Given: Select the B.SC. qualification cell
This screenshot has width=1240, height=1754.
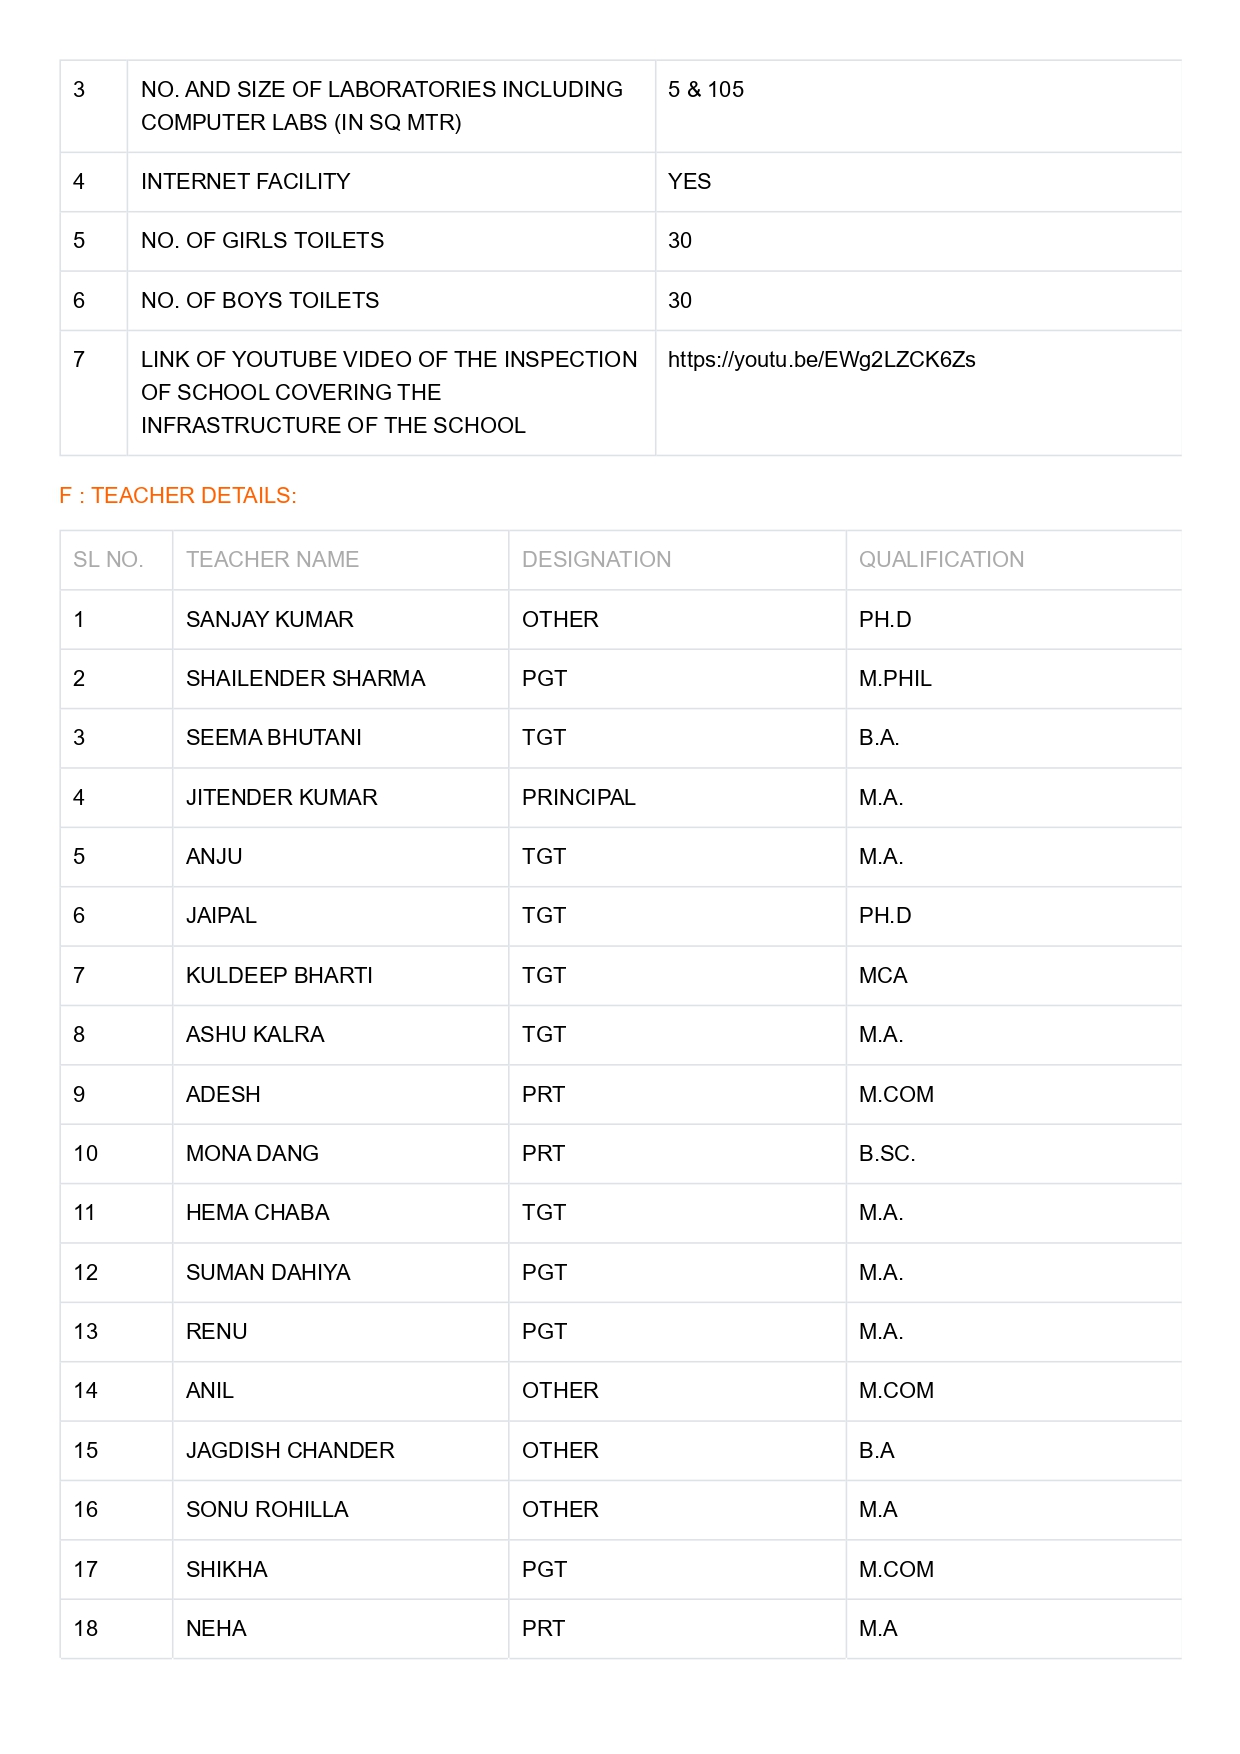Looking at the screenshot, I should pos(886,1154).
